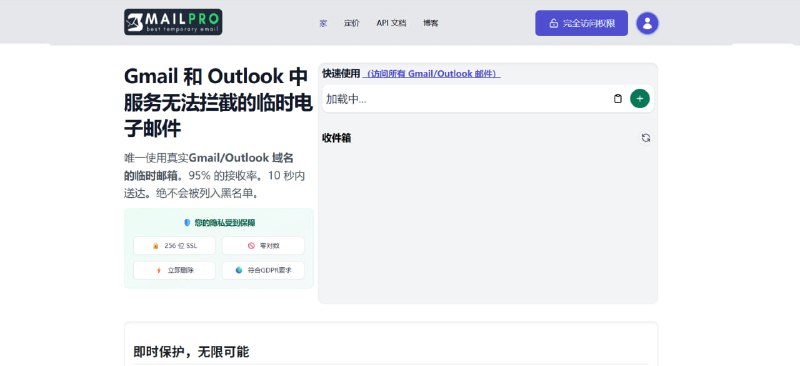Click the globe icon beside GDPR label
Screen dimensions: 800x366
tap(239, 271)
